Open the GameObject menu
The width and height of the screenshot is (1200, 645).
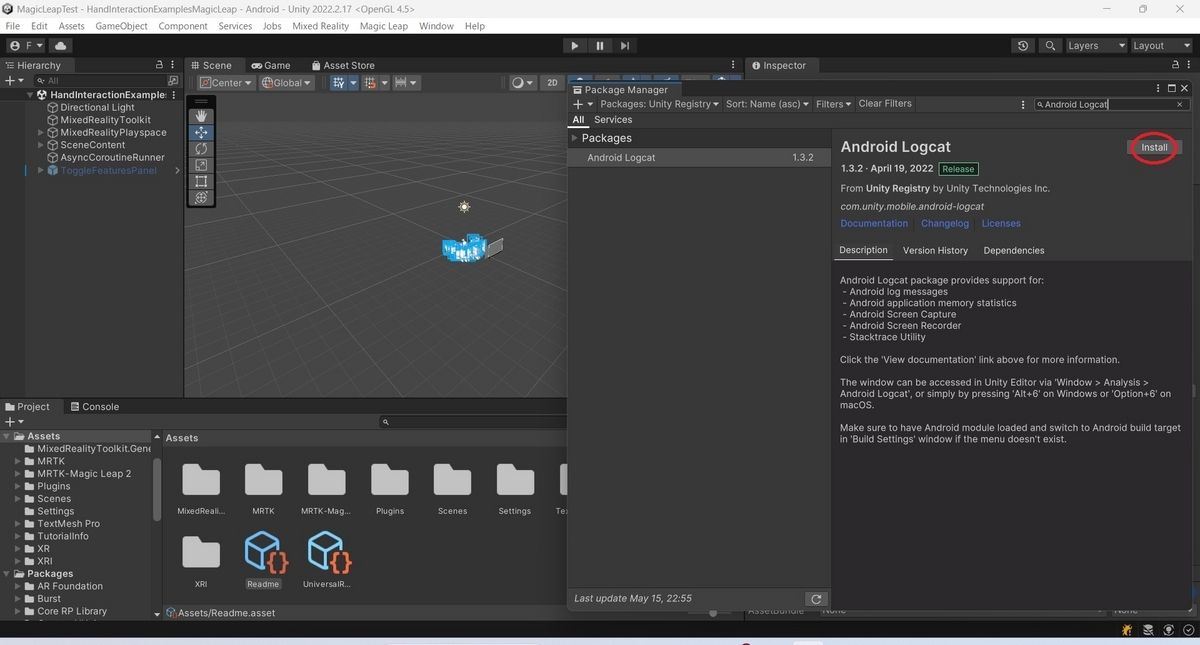click(x=122, y=26)
